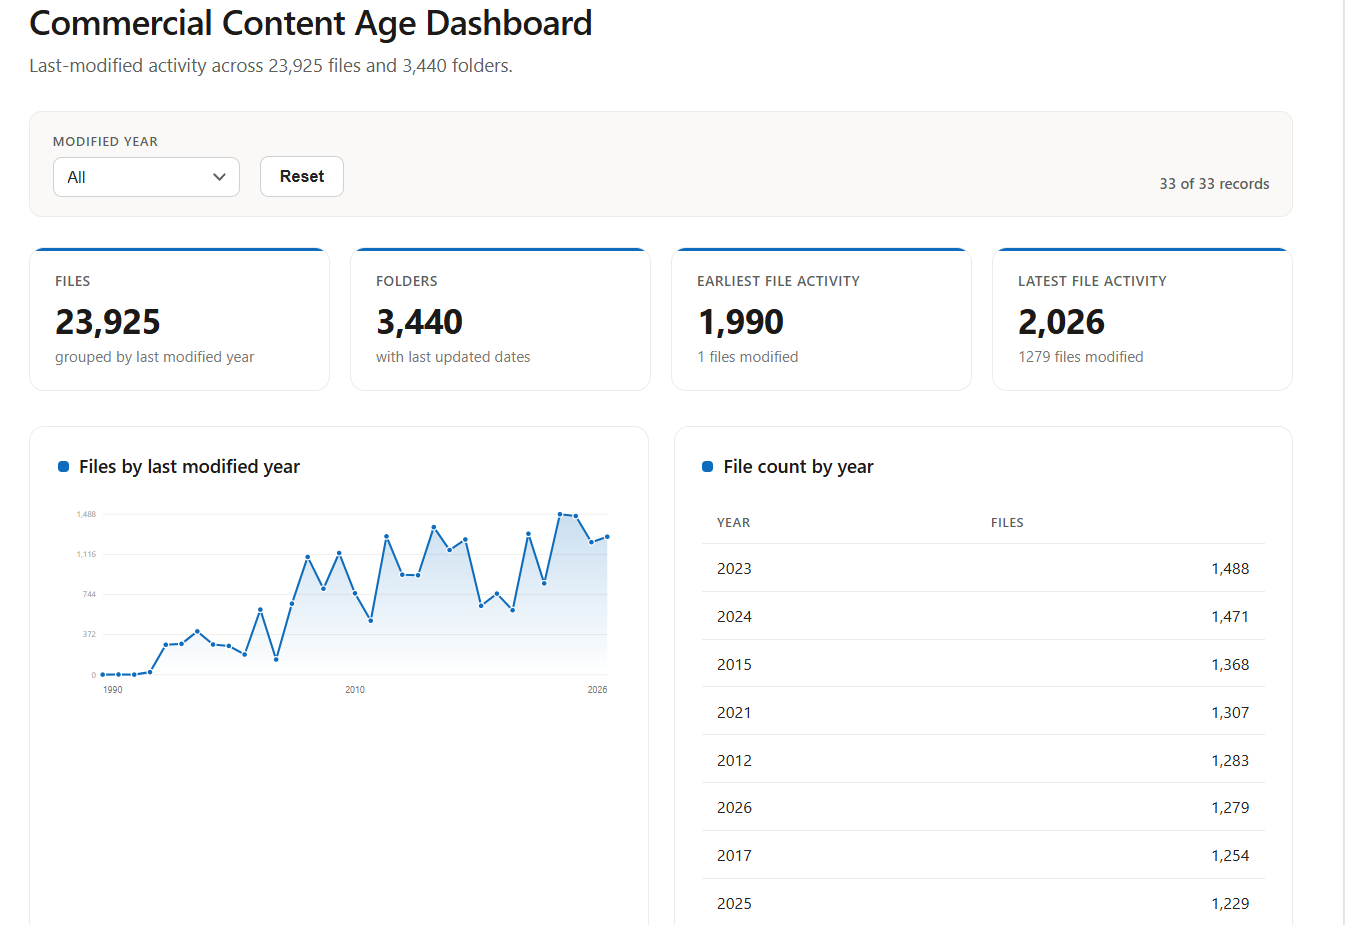This screenshot has height=925, width=1345.
Task: Select the 2024 row with 1,471 files
Action: click(x=983, y=616)
